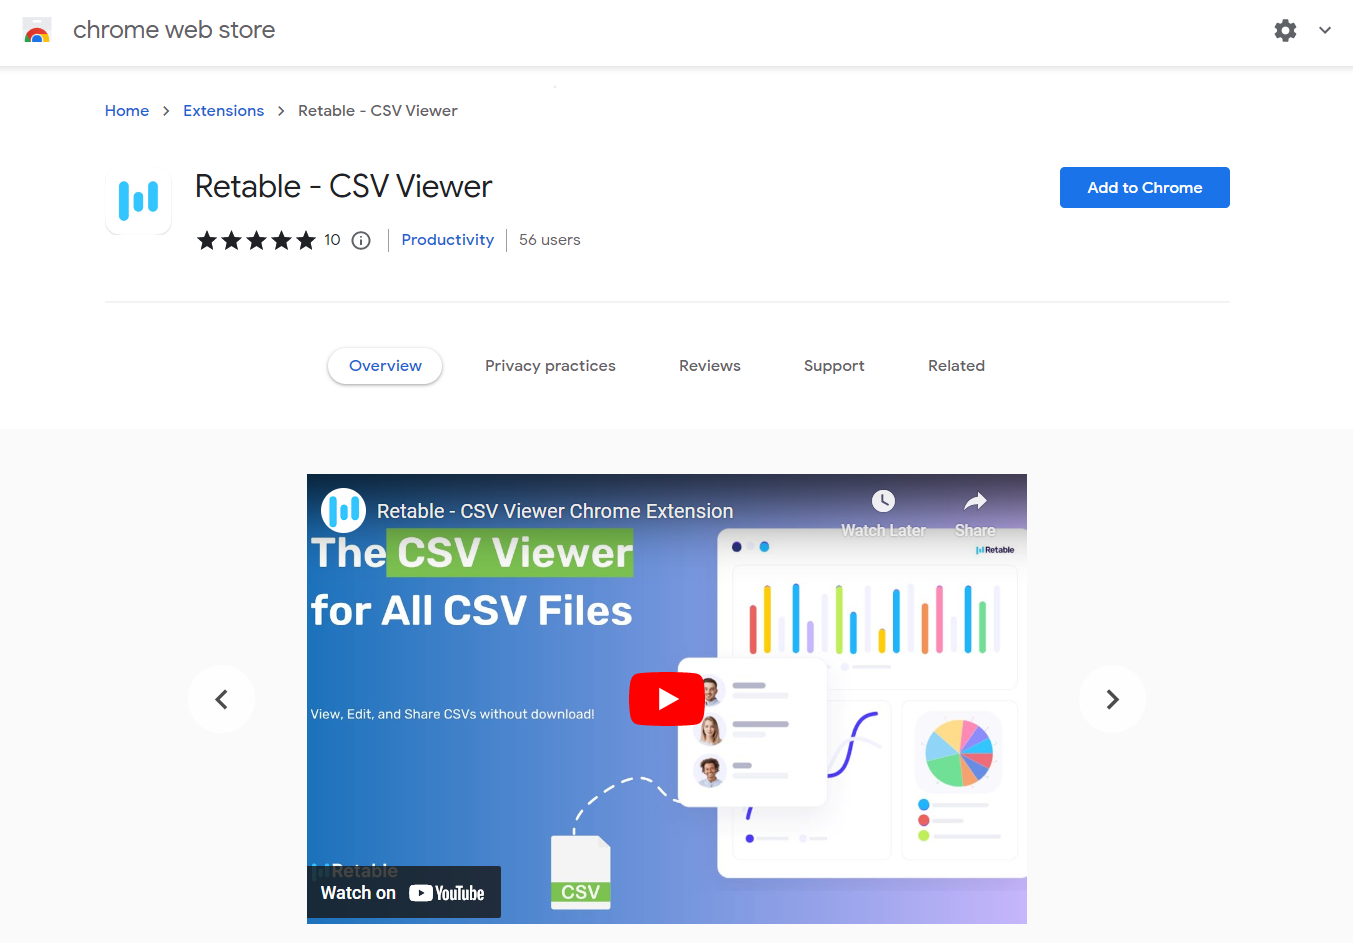Open the Support tab
Viewport: 1353px width, 943px height.
pos(834,366)
